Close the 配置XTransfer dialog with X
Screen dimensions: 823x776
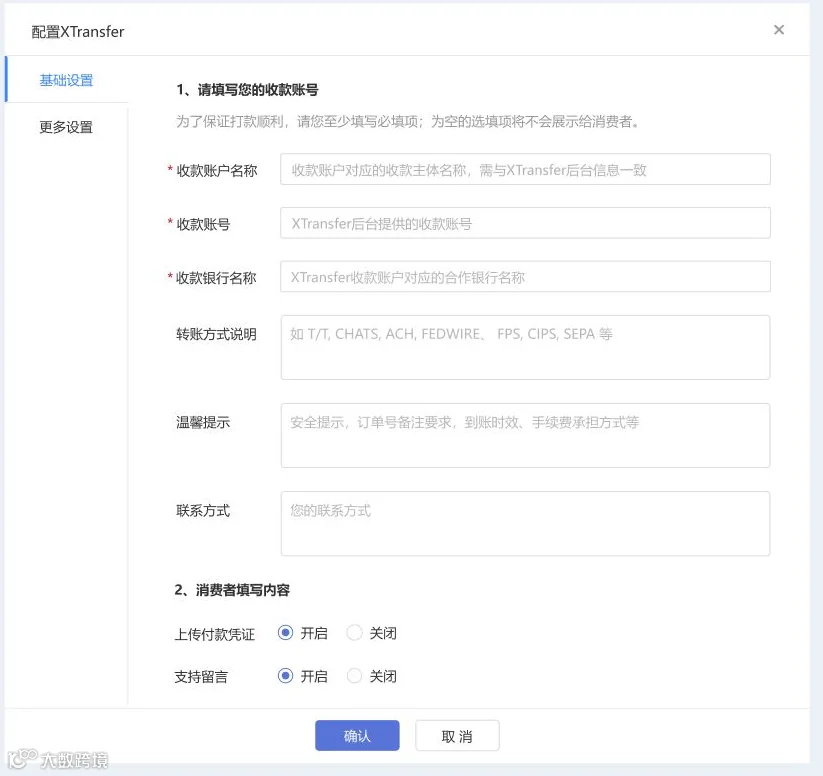click(779, 29)
